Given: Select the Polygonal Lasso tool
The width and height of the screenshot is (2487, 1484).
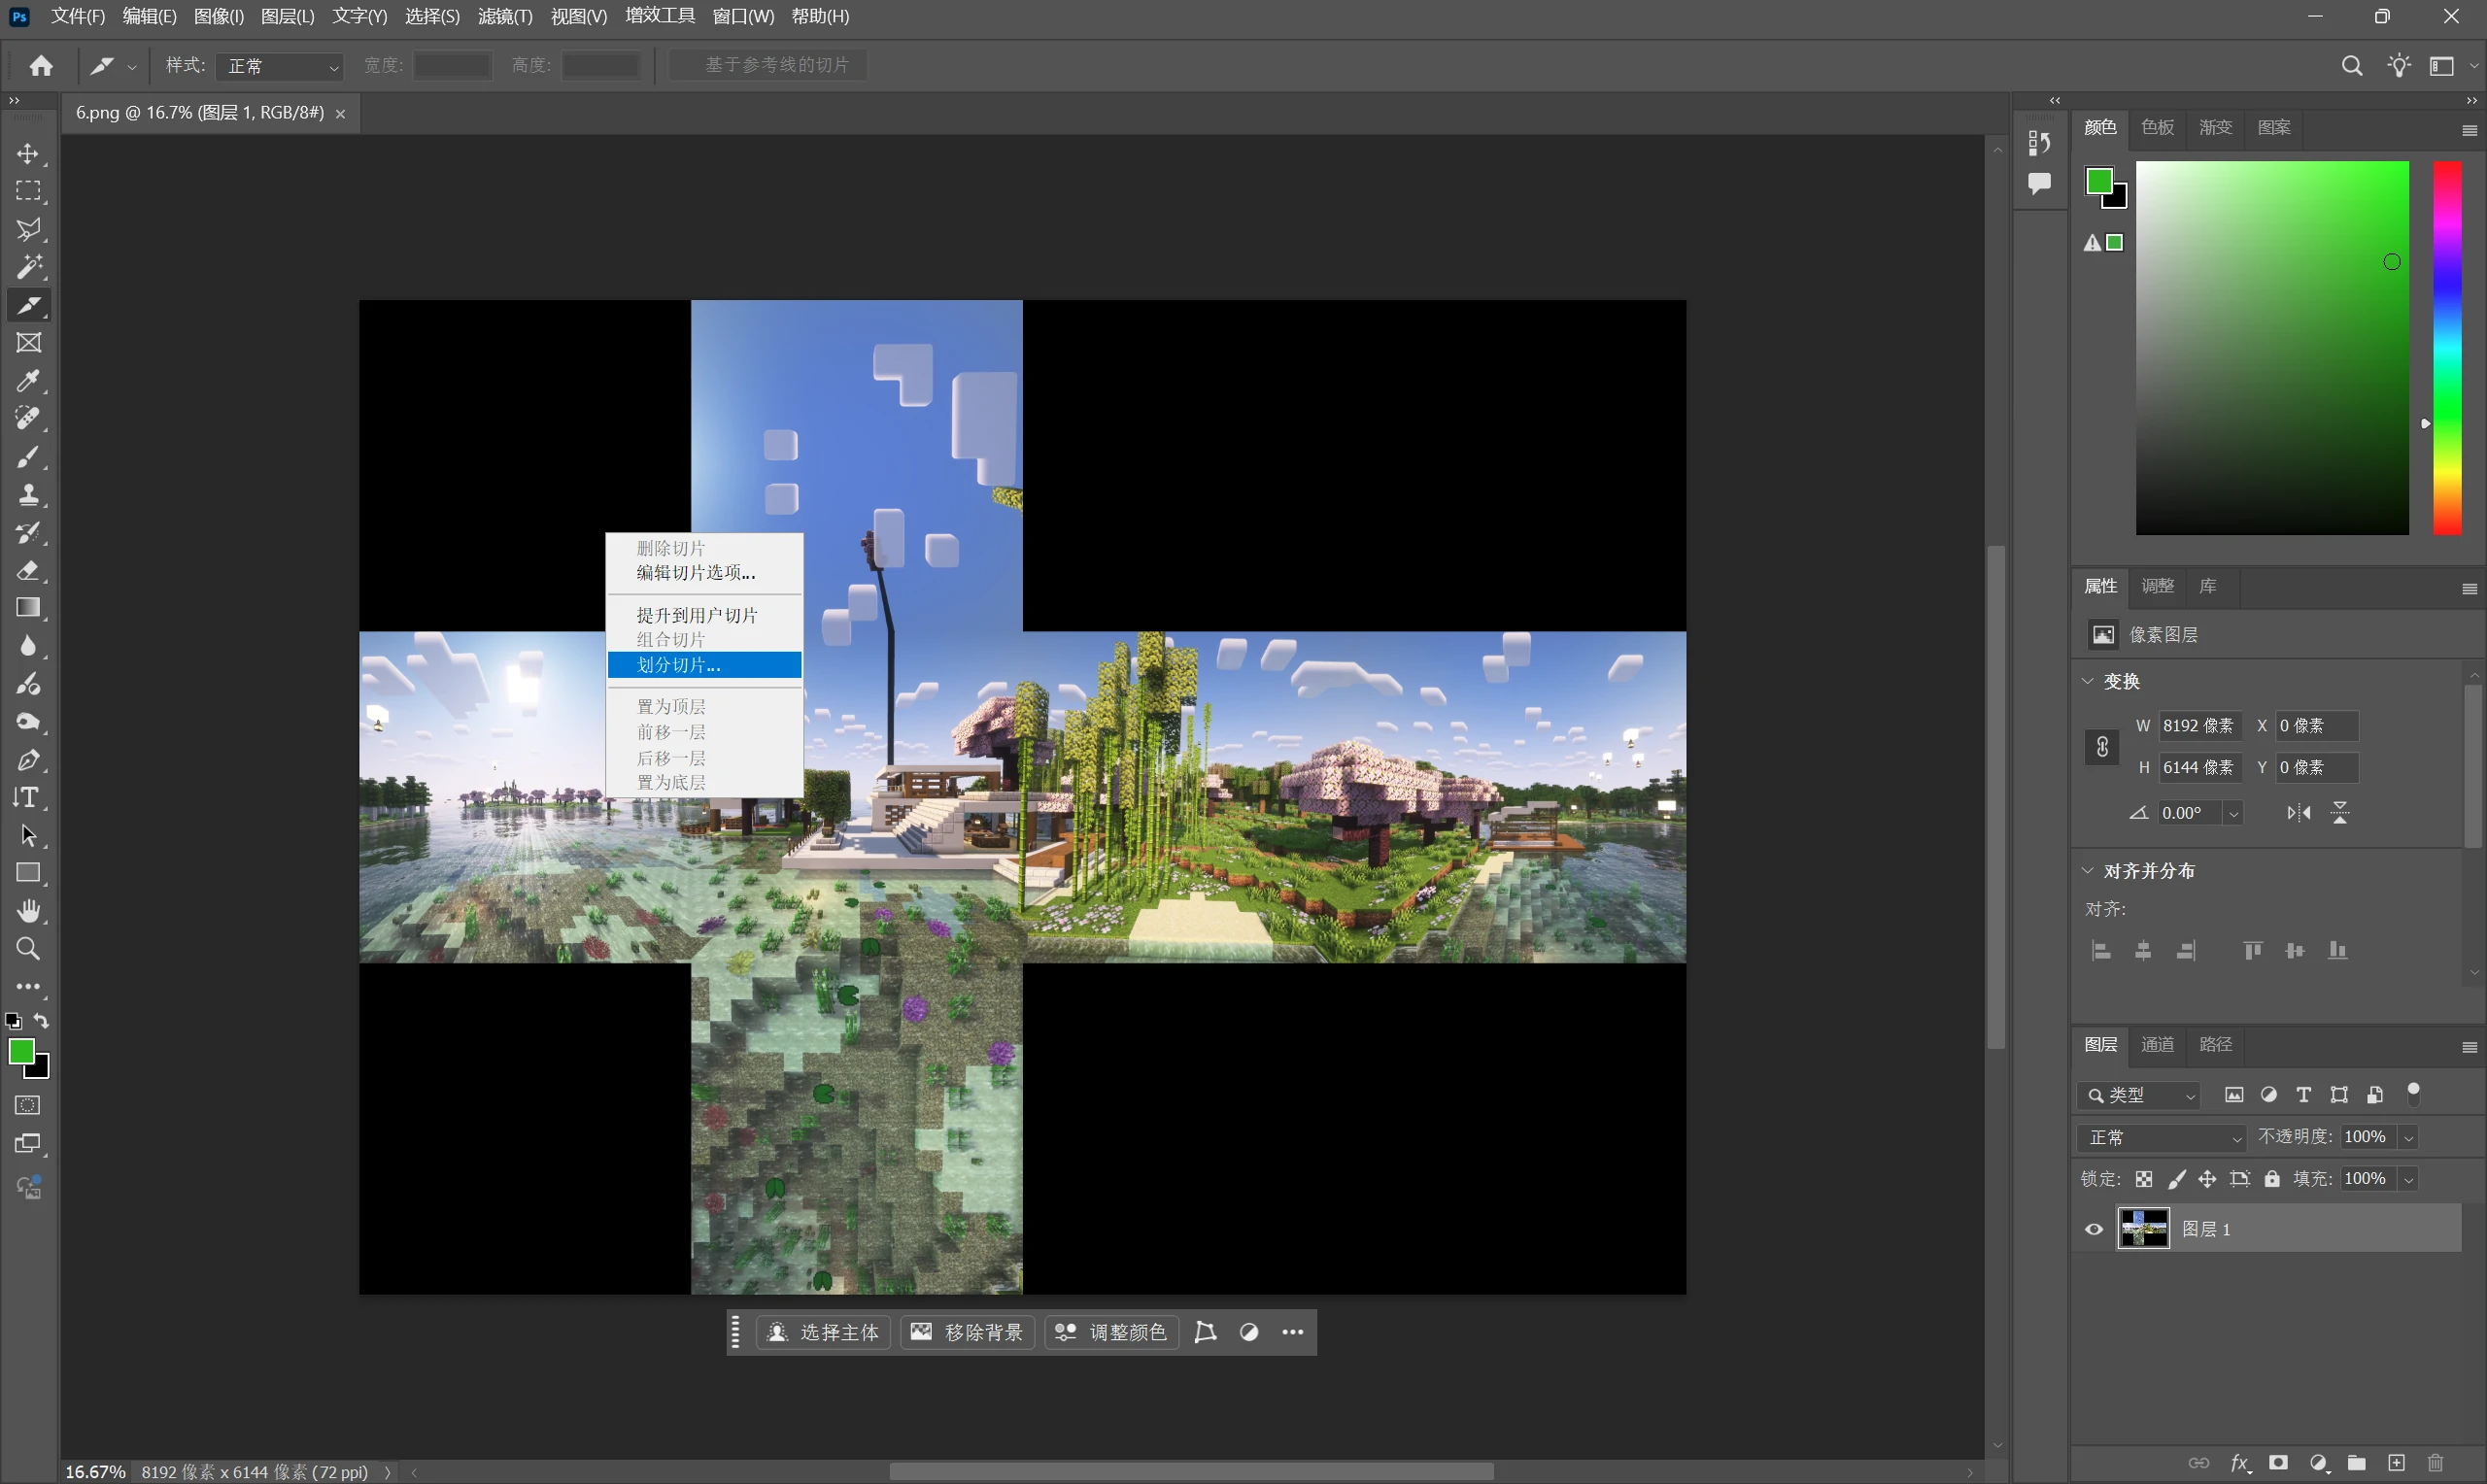Looking at the screenshot, I should point(28,229).
